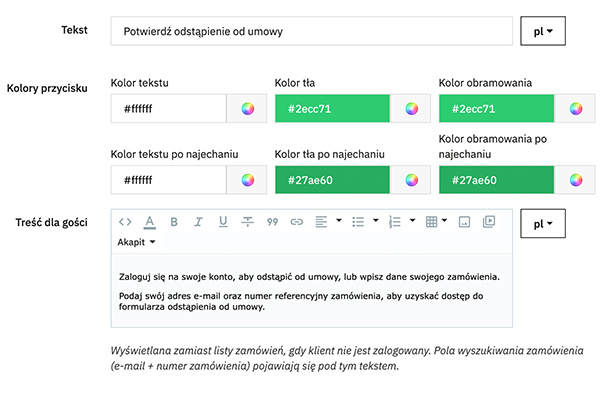Open pl language selector next to Tekst
600x400 pixels.
pyautogui.click(x=543, y=31)
